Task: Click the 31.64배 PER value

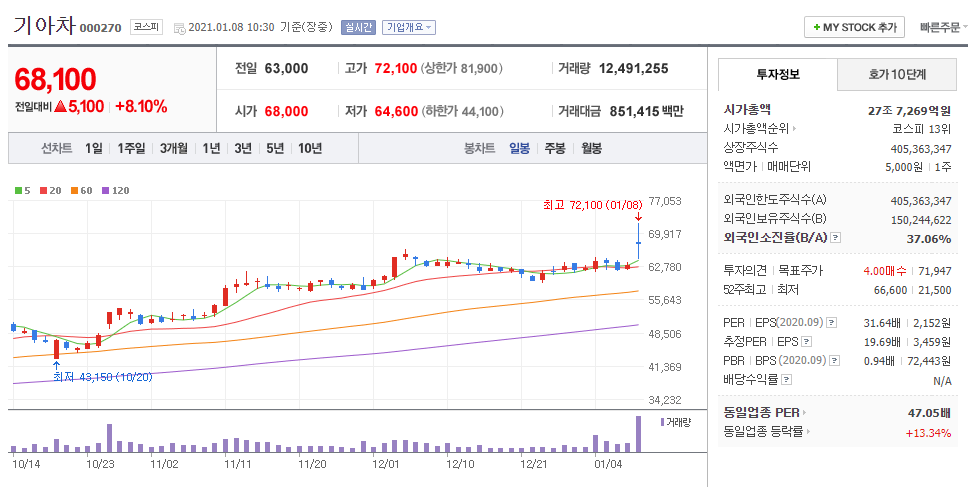Action: pos(881,323)
